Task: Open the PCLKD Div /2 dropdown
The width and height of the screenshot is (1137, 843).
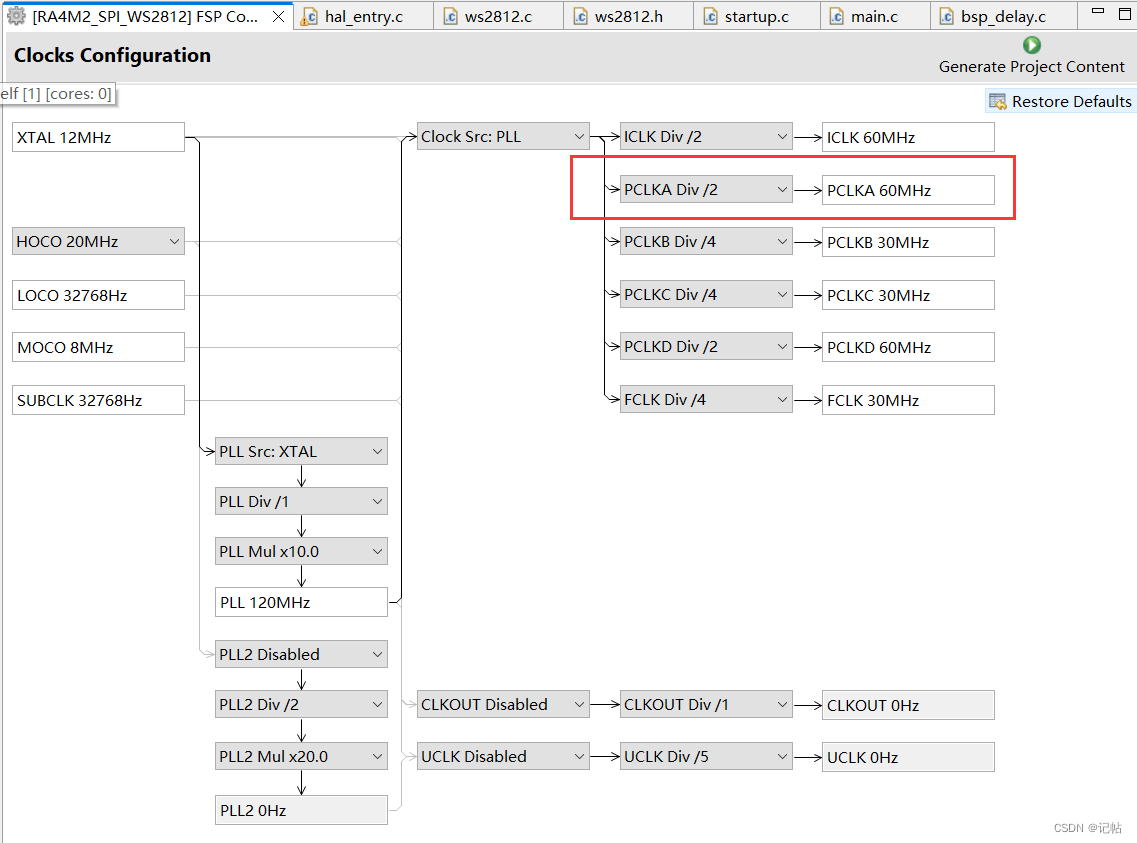Action: pyautogui.click(x=706, y=346)
